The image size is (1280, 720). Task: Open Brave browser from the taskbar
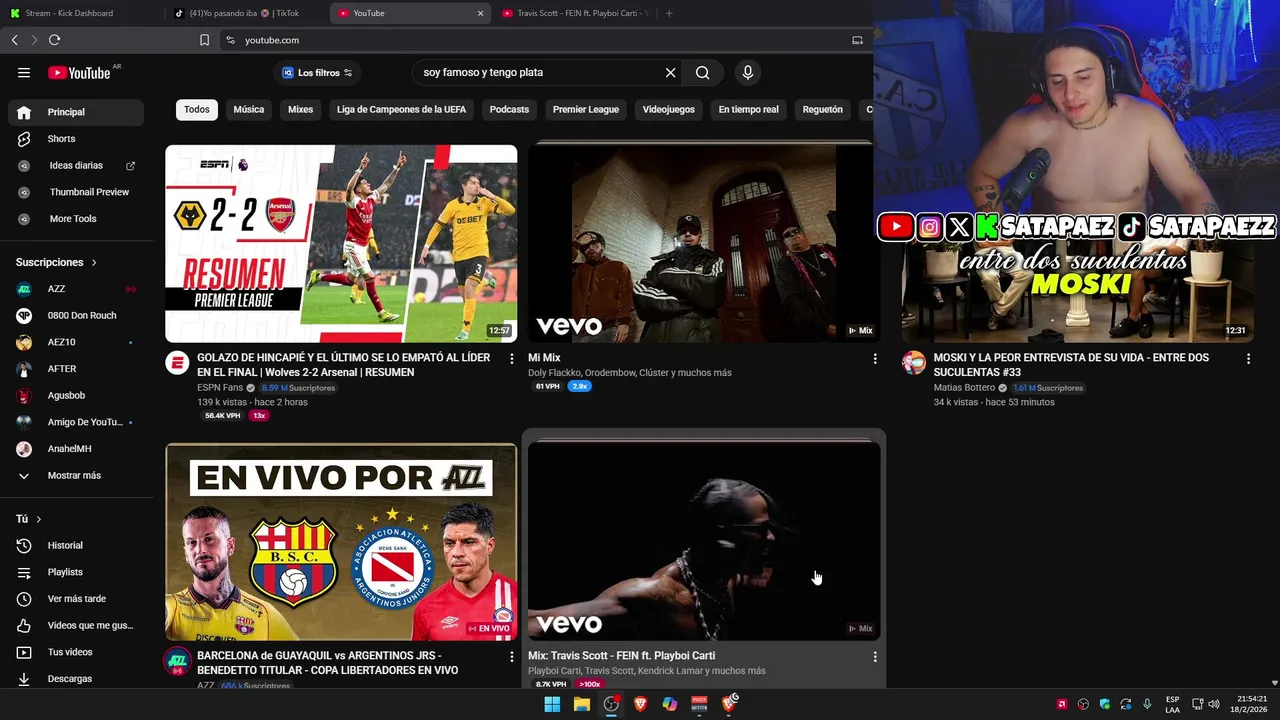coord(640,704)
